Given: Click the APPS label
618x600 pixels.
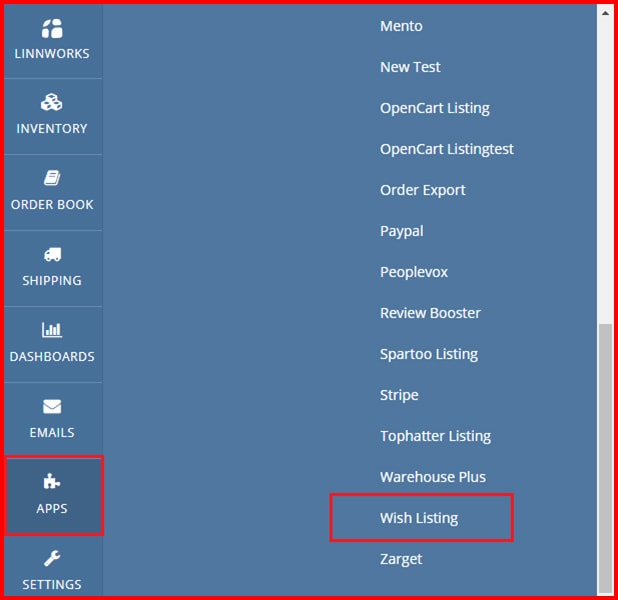Looking at the screenshot, I should click(x=52, y=509).
